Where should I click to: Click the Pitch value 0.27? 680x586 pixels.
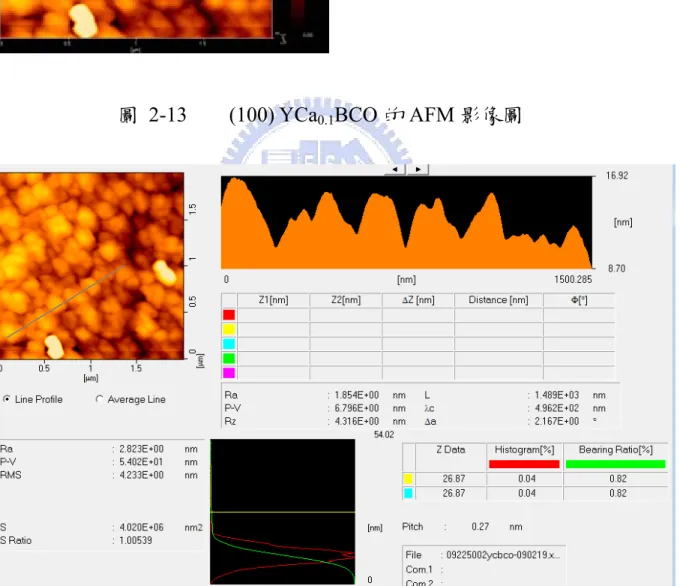pos(480,527)
